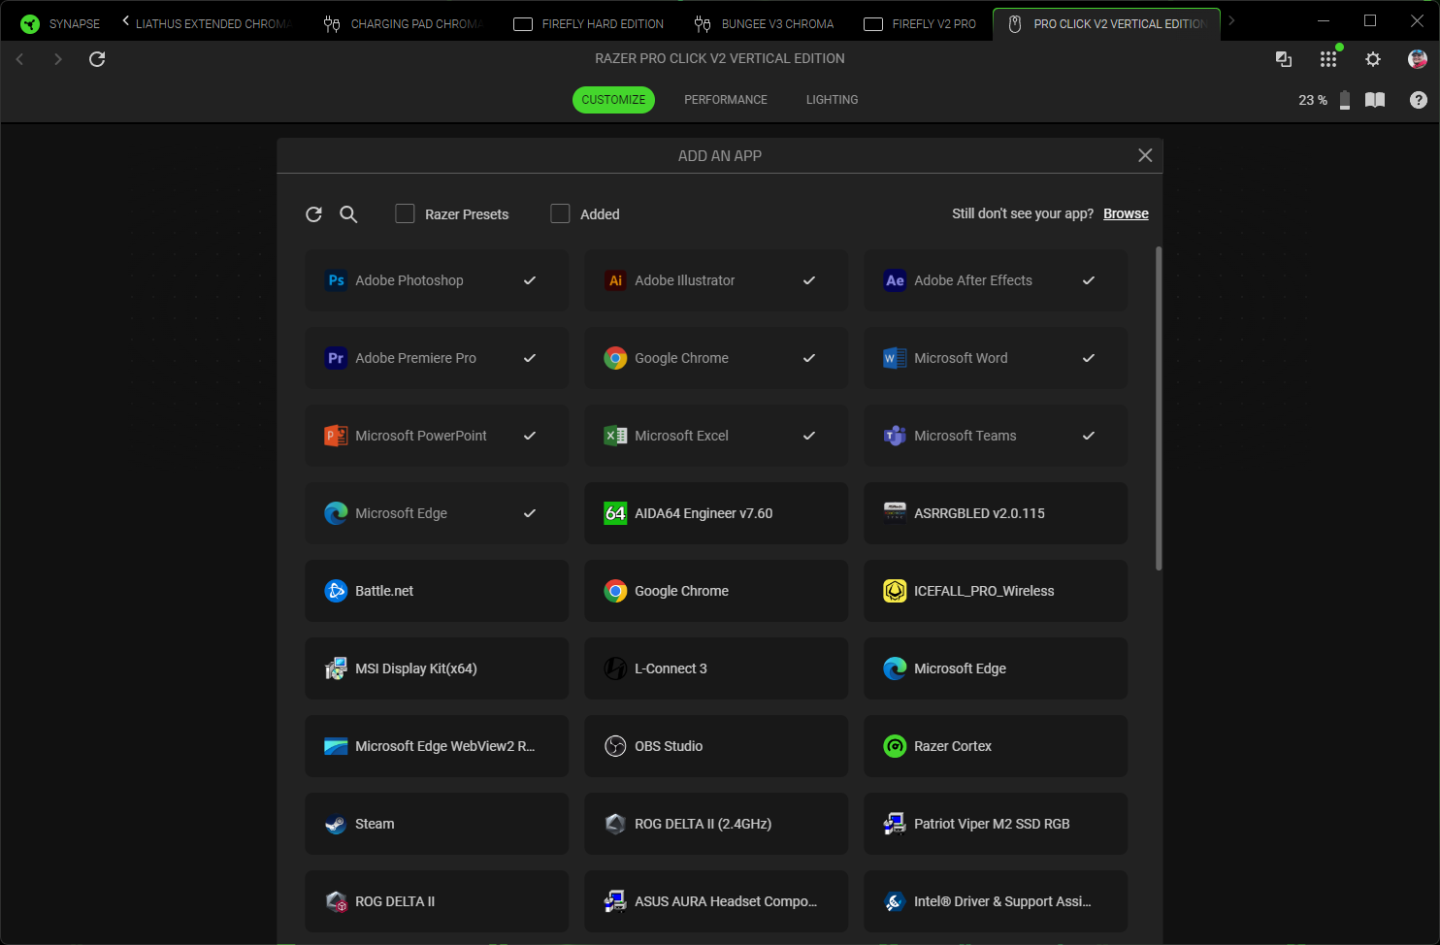Image resolution: width=1440 pixels, height=945 pixels.
Task: Click the Battle.net icon
Action: tap(336, 591)
